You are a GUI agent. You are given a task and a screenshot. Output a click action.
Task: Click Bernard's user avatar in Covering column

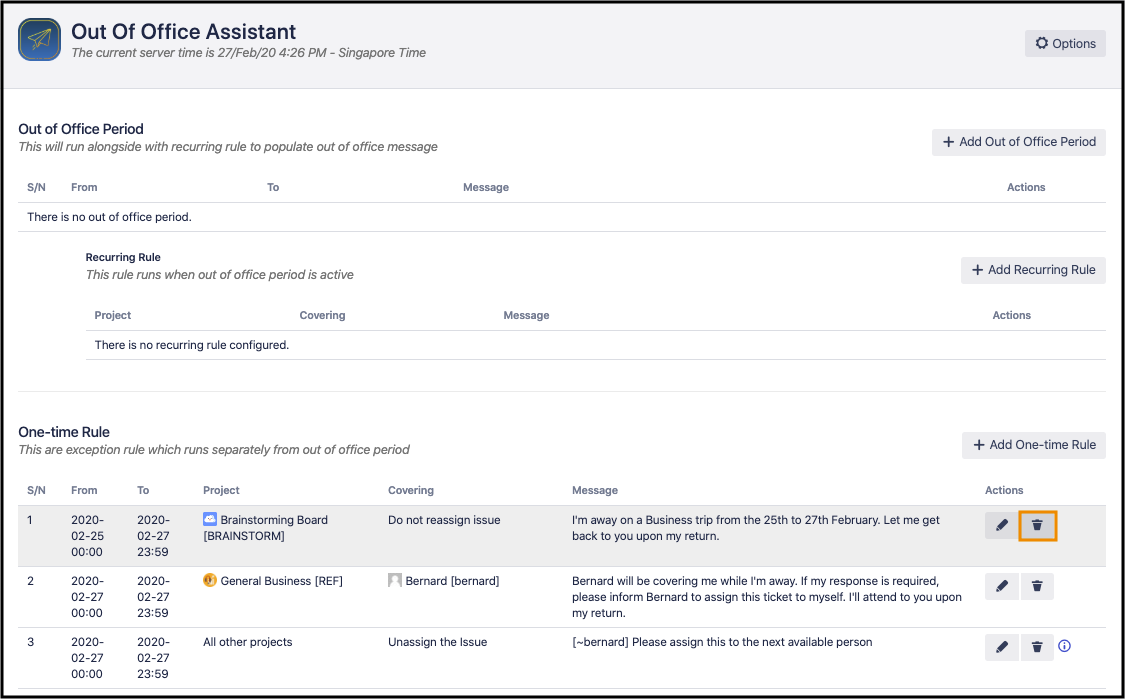pos(395,580)
